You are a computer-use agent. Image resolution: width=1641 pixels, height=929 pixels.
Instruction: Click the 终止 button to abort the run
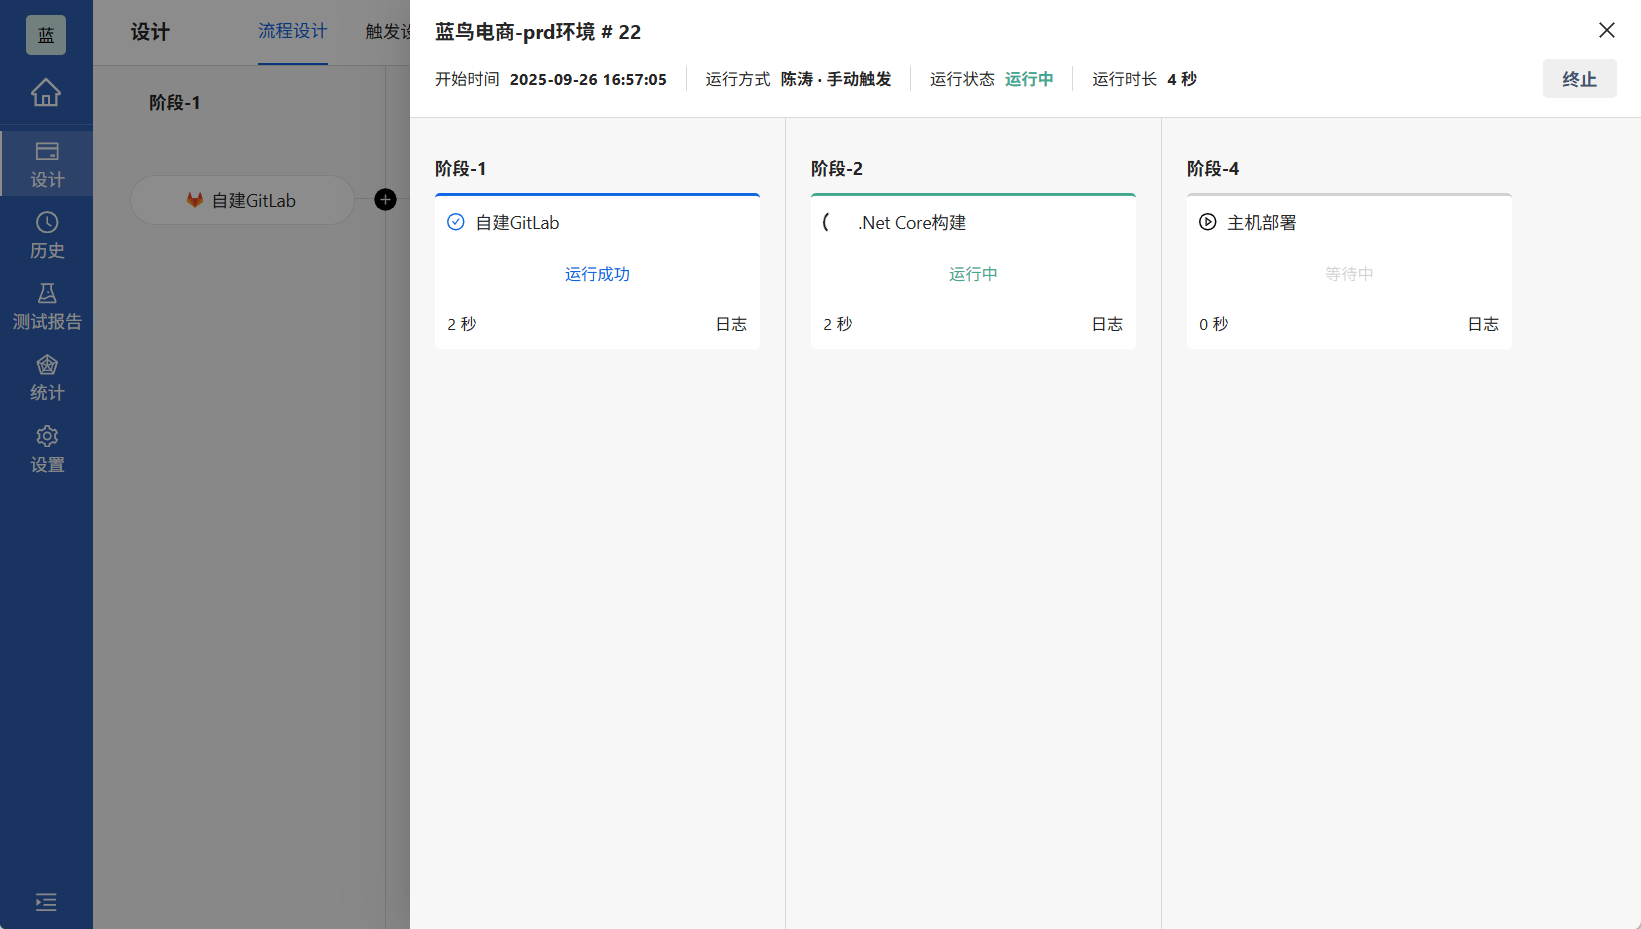(1580, 78)
